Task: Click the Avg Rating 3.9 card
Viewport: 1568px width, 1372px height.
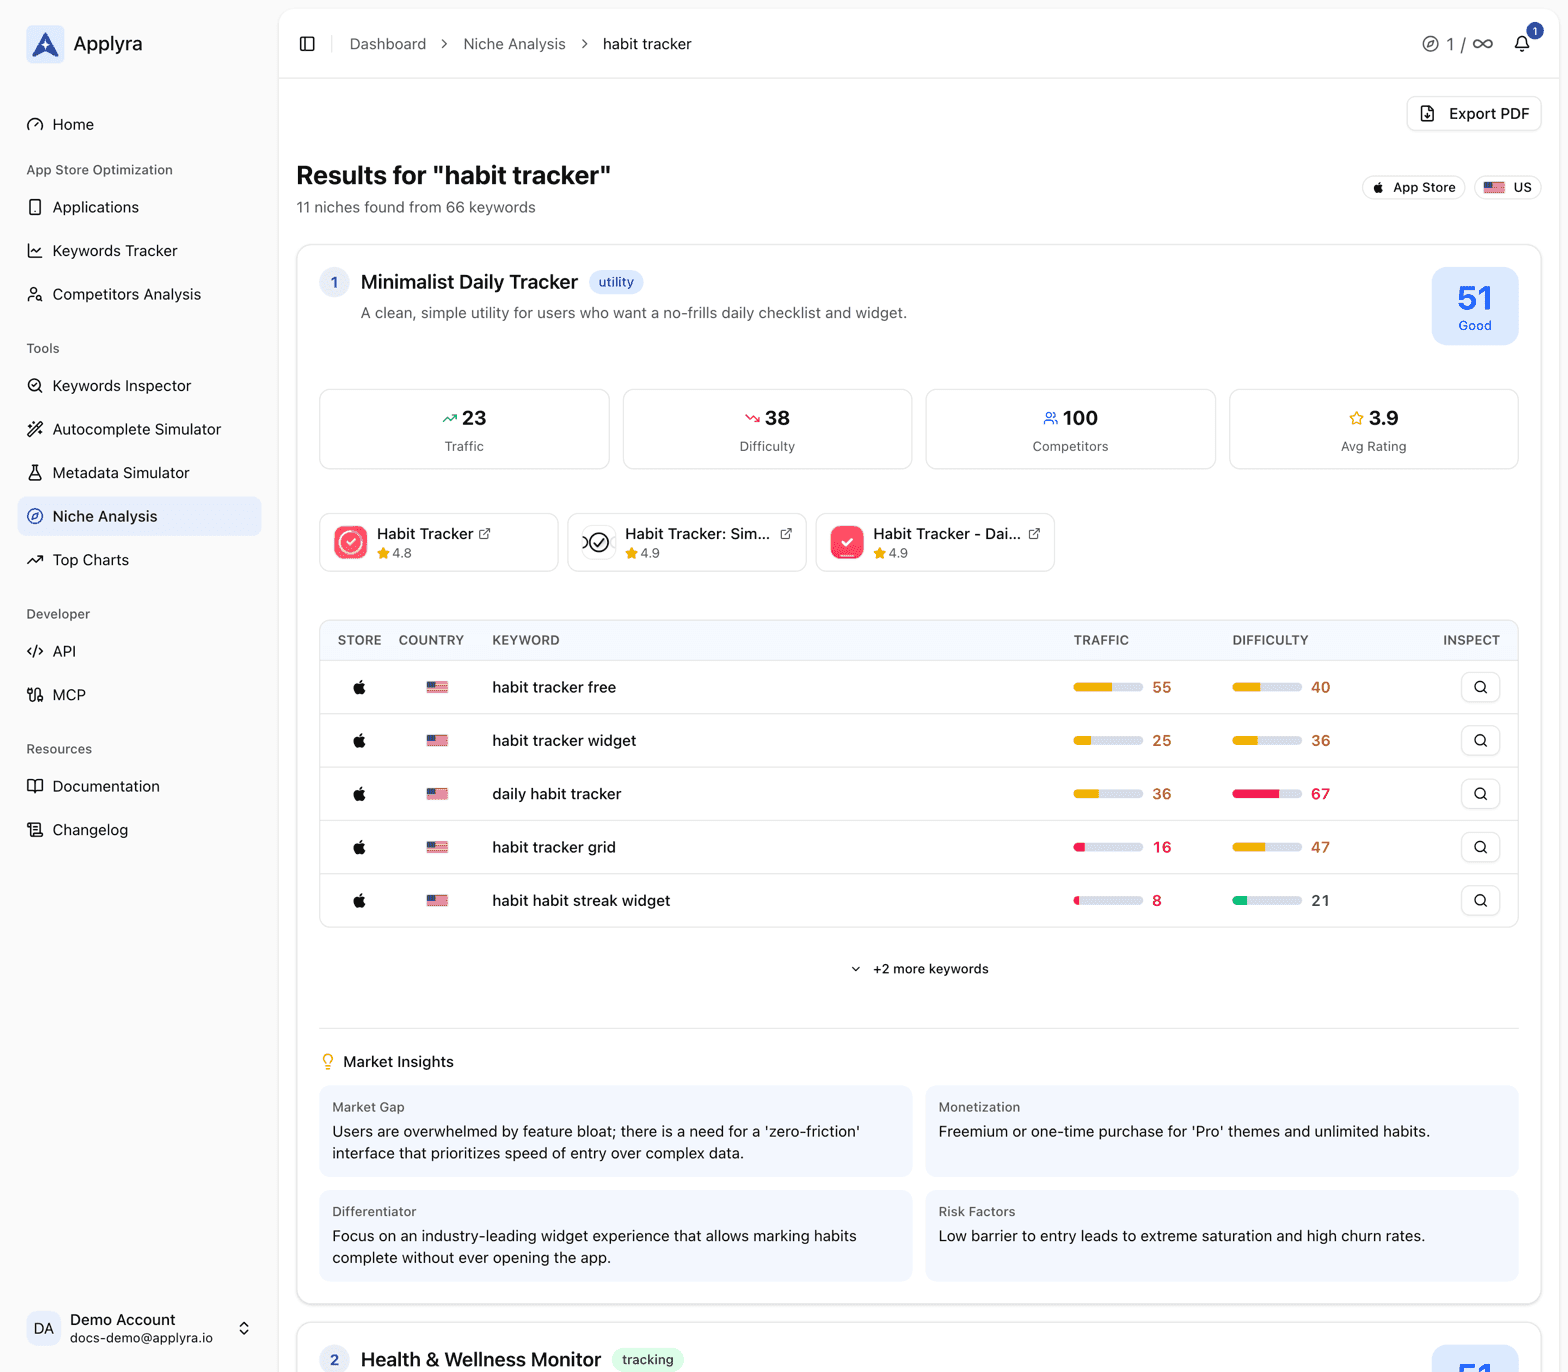Action: [x=1374, y=429]
